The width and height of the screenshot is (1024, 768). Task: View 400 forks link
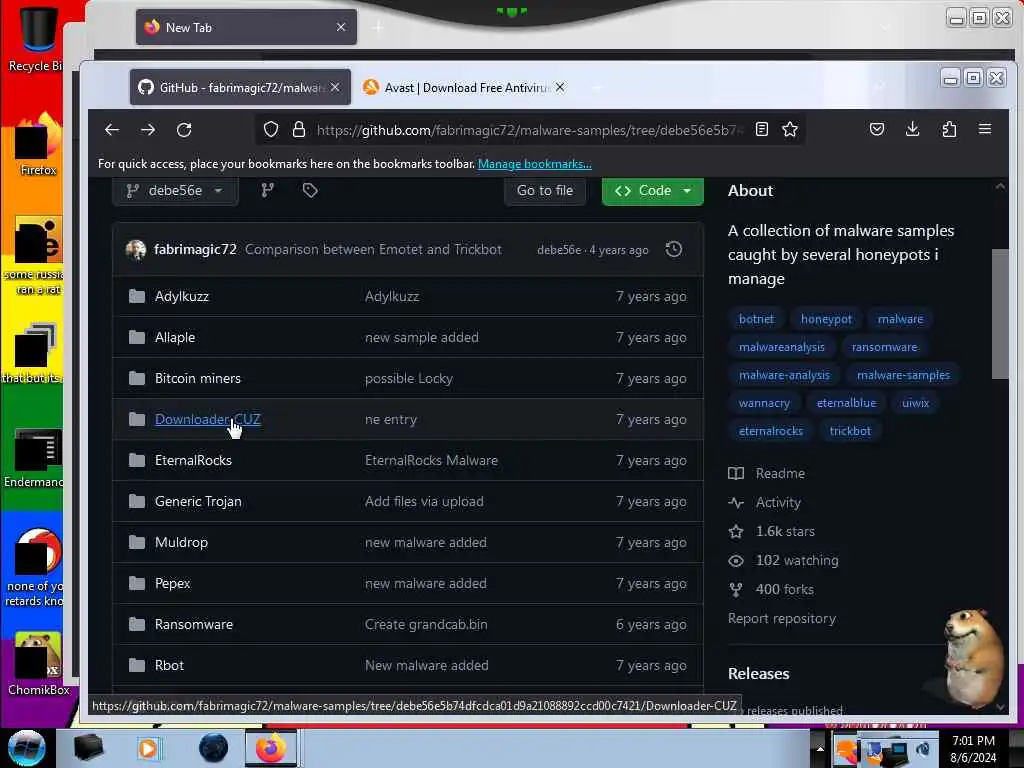pyautogui.click(x=771, y=589)
